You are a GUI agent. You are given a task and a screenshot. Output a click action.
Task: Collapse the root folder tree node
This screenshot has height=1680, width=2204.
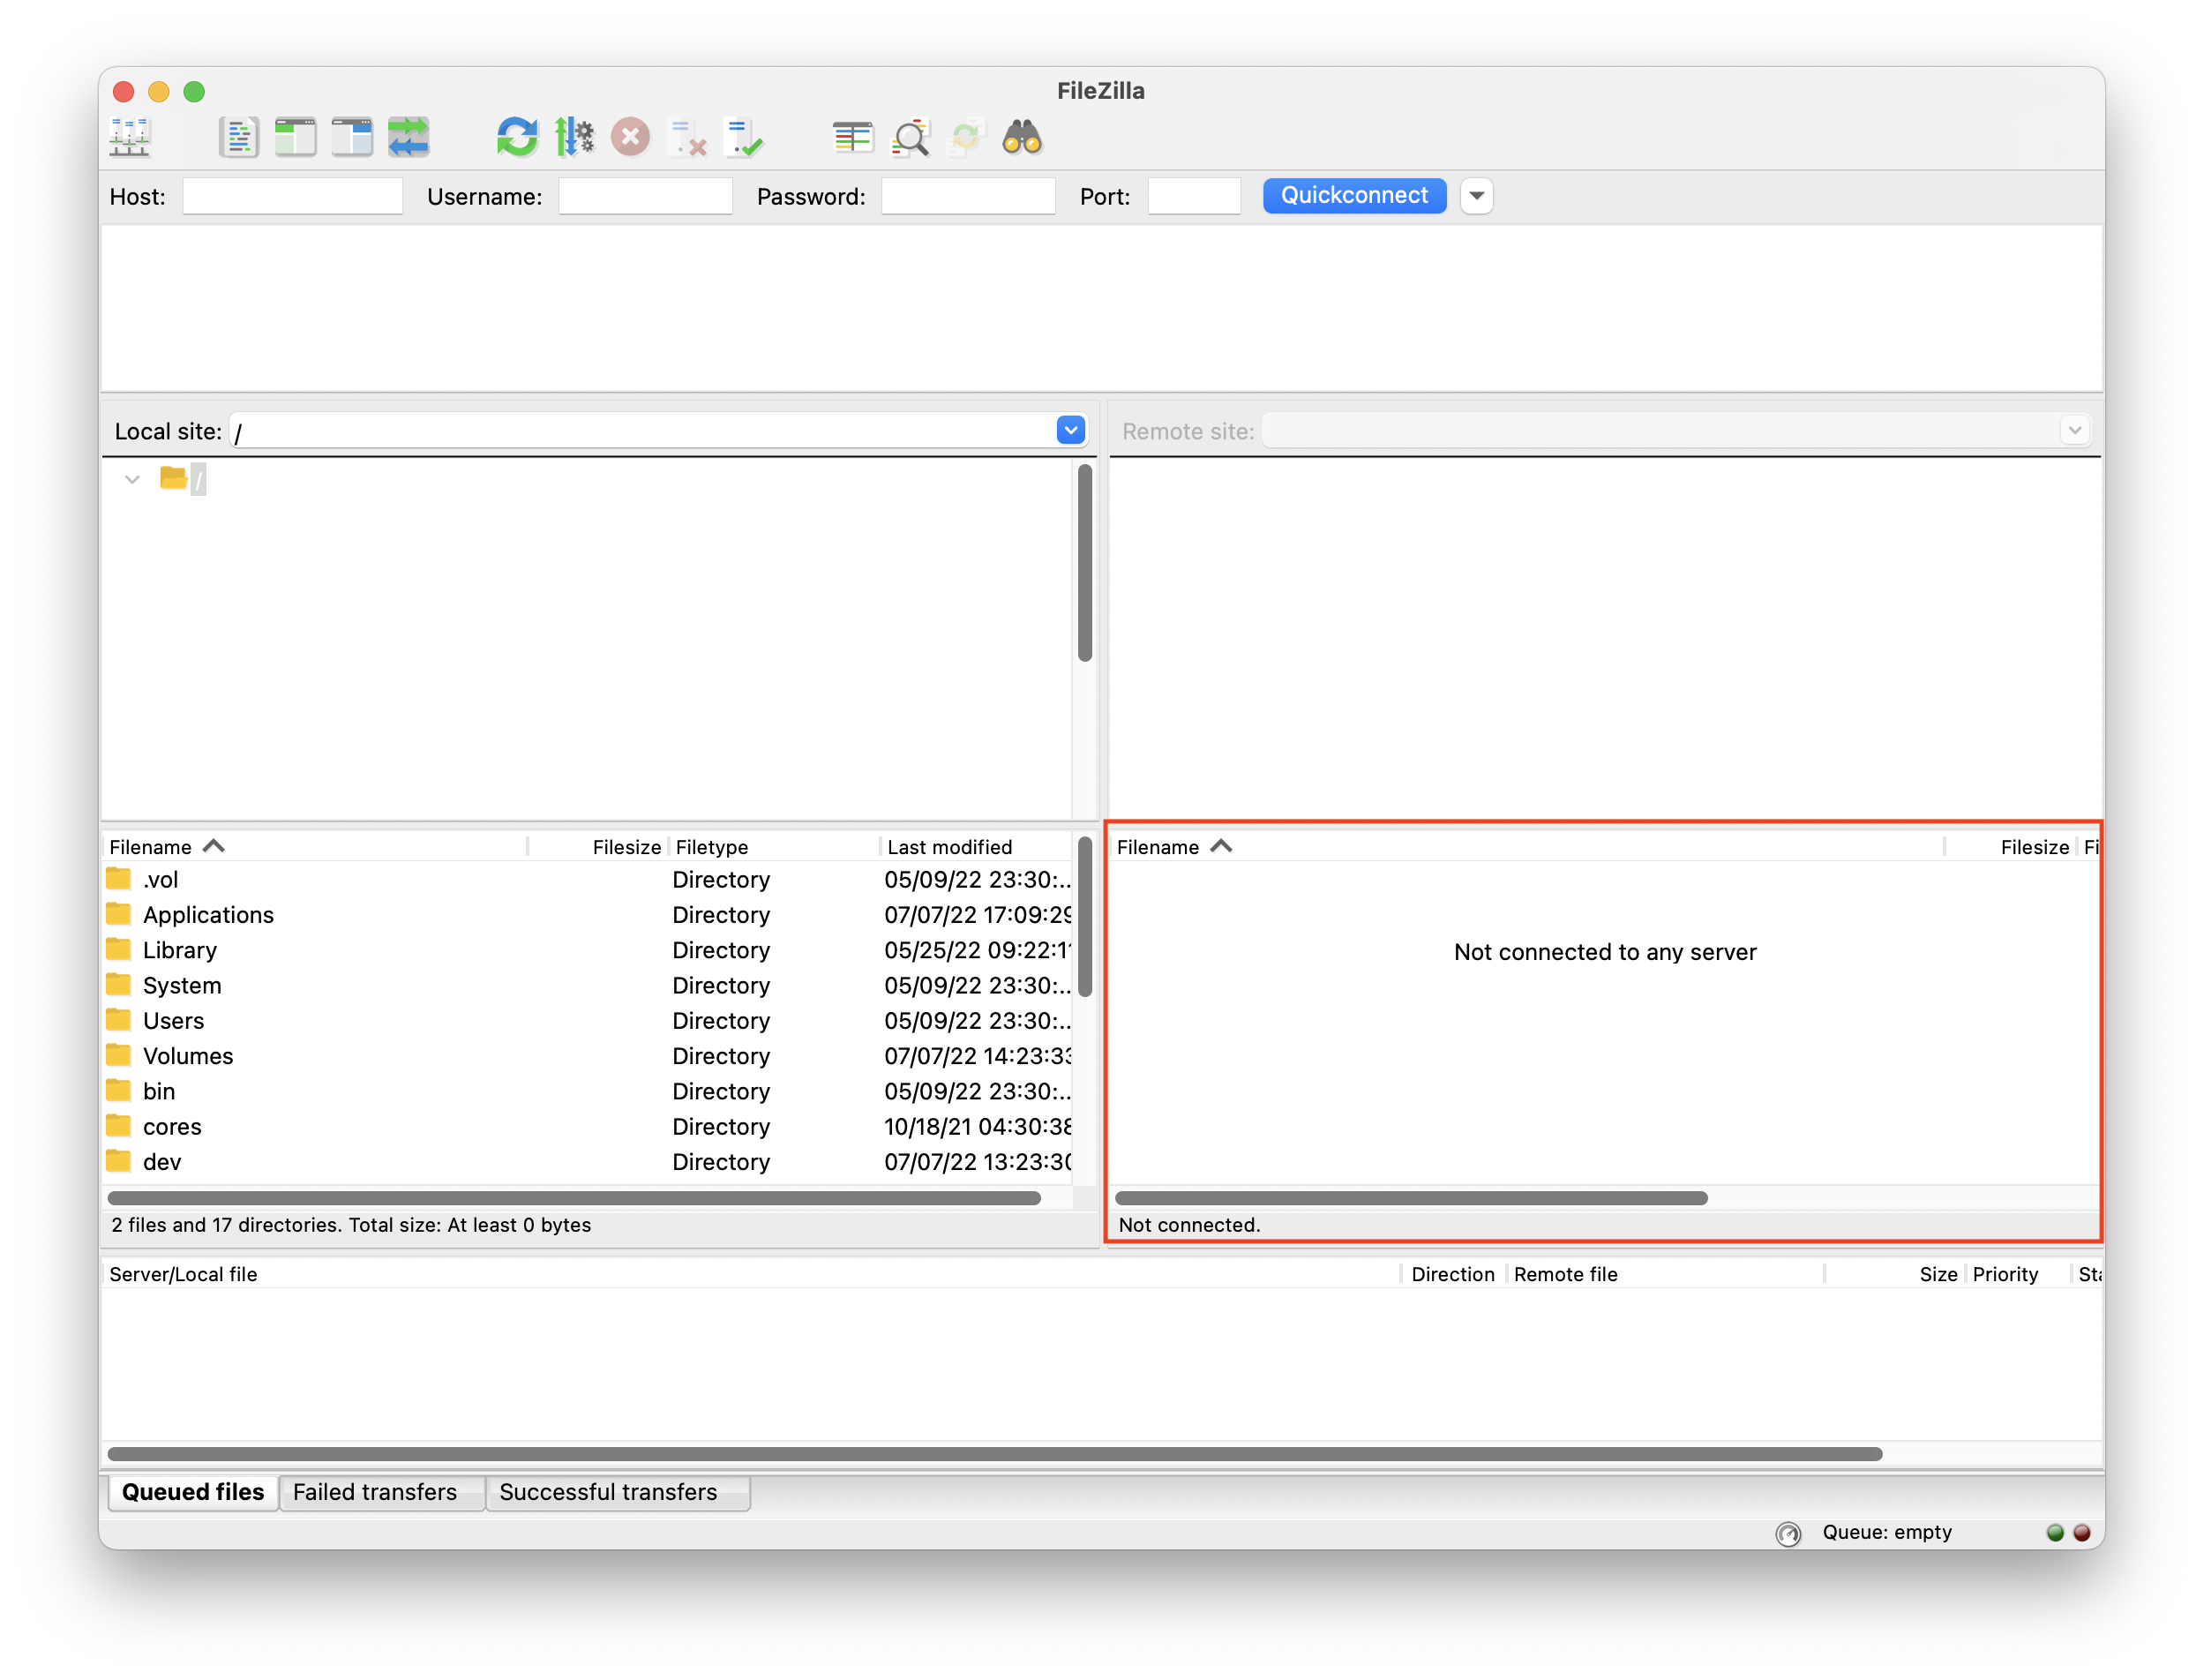pyautogui.click(x=132, y=479)
